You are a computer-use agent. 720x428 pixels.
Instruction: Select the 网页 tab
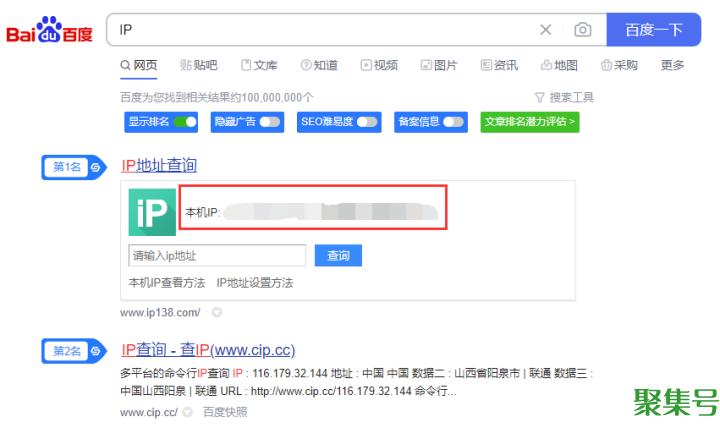(x=139, y=65)
